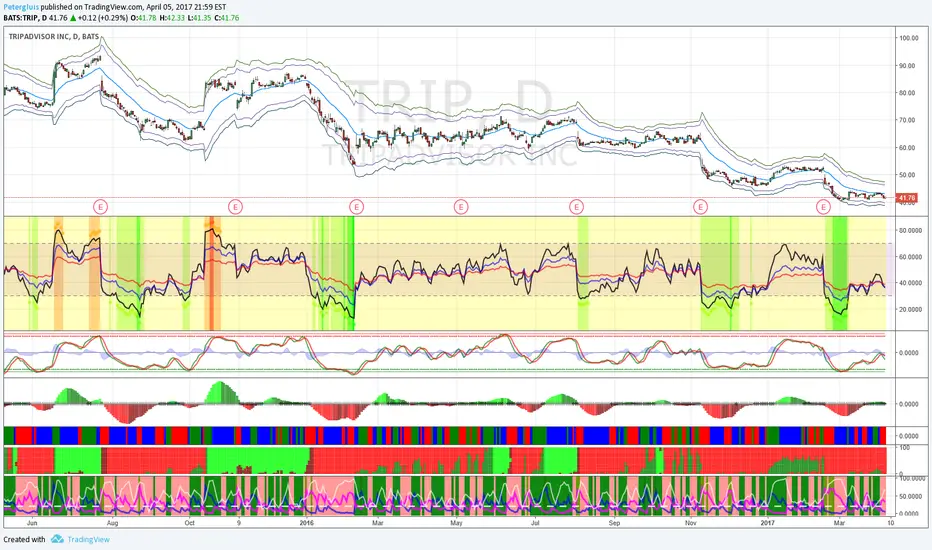Select the earnings E marker above May label
Viewport: 932px width, 550px height.
tap(461, 207)
